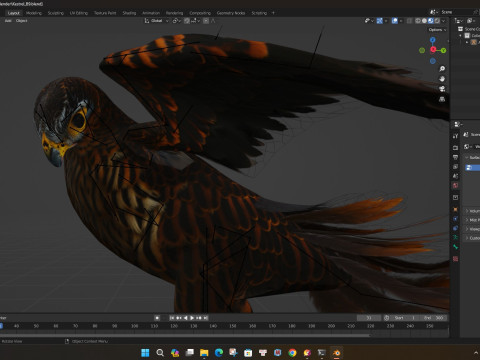Screen dimensions: 480x360
Task: Open the Render properties tab
Action: pyautogui.click(x=455, y=148)
